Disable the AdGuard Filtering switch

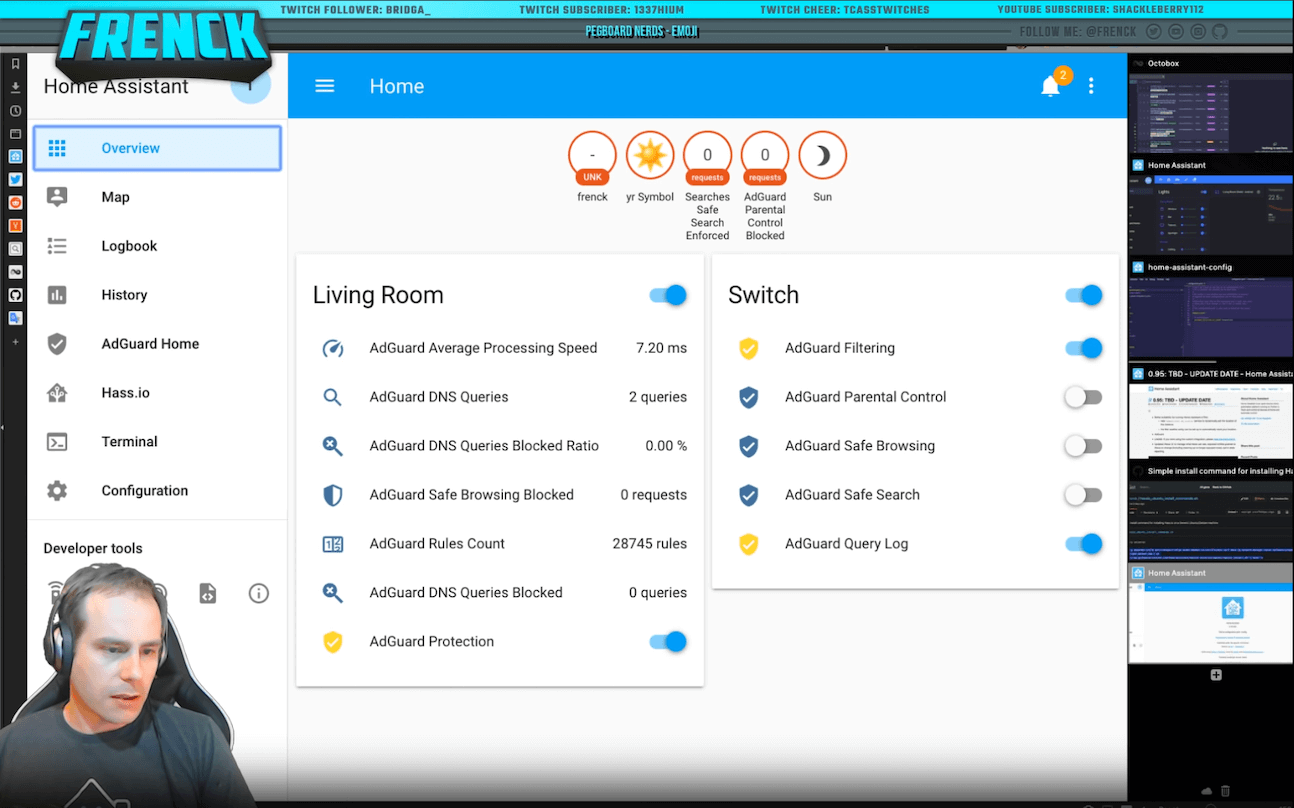(1083, 348)
